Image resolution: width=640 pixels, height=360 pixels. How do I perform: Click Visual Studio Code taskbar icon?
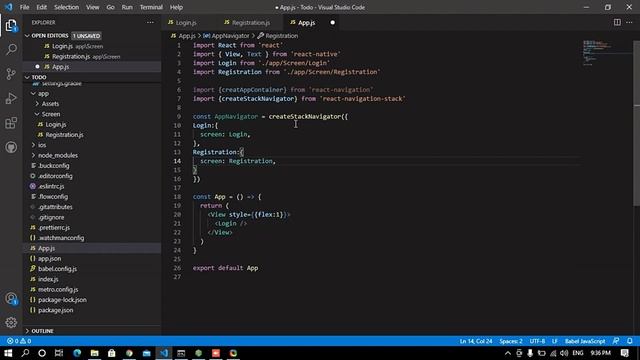(x=164, y=353)
